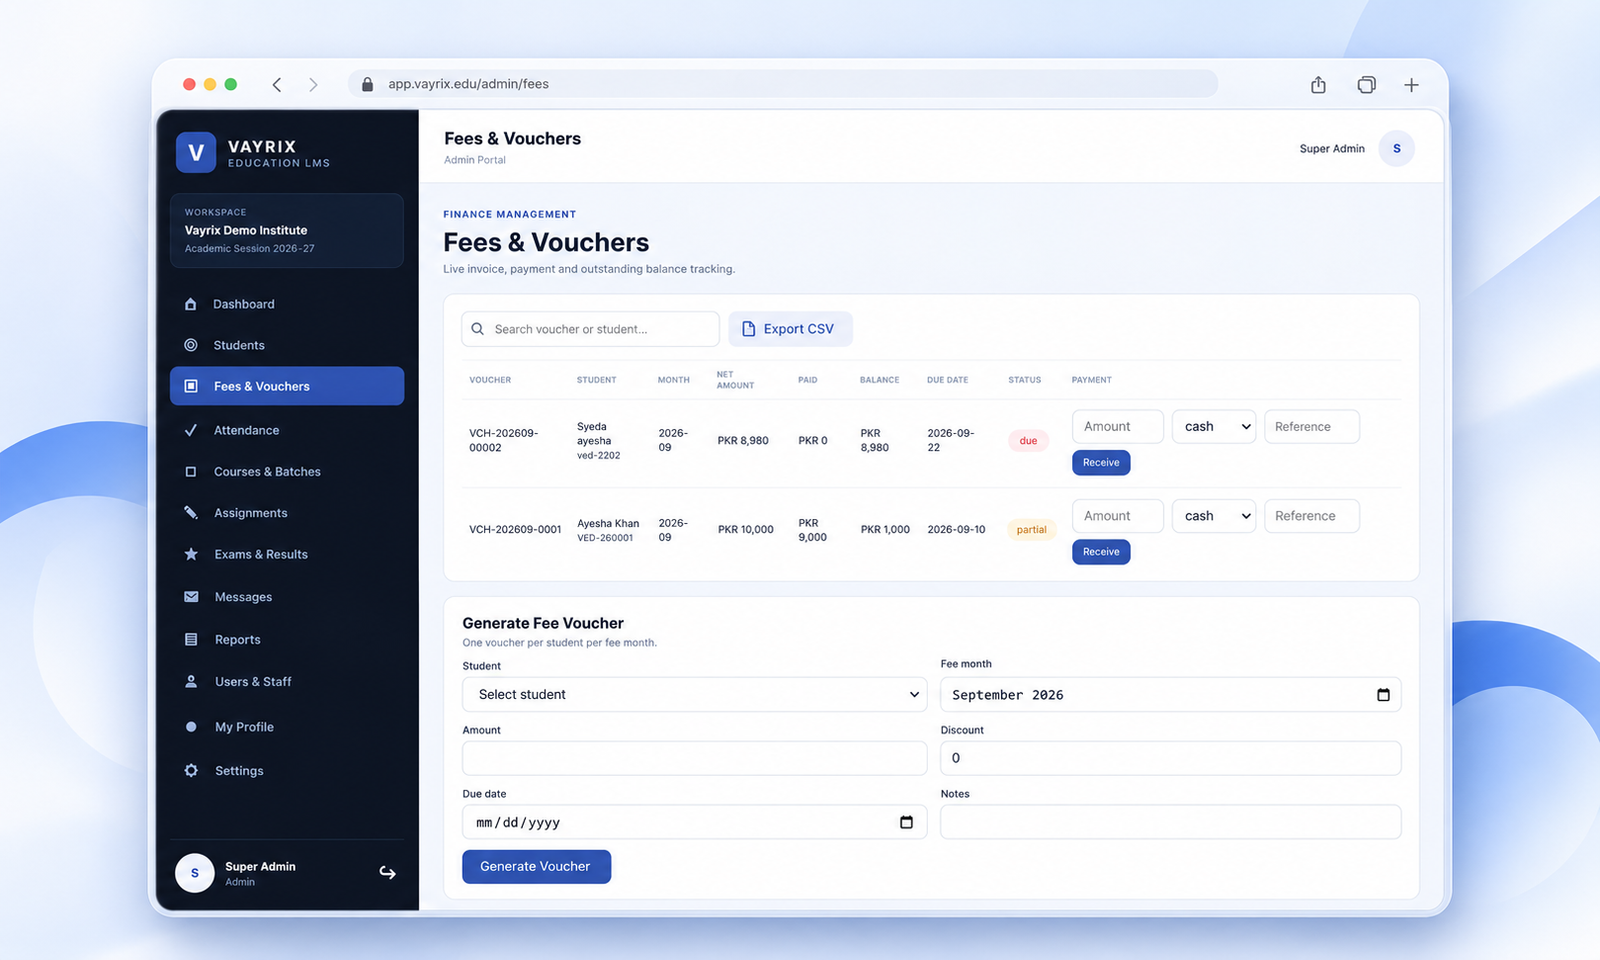Click the browser address bar app.vayrix.edu/admin/fees

tap(783, 84)
